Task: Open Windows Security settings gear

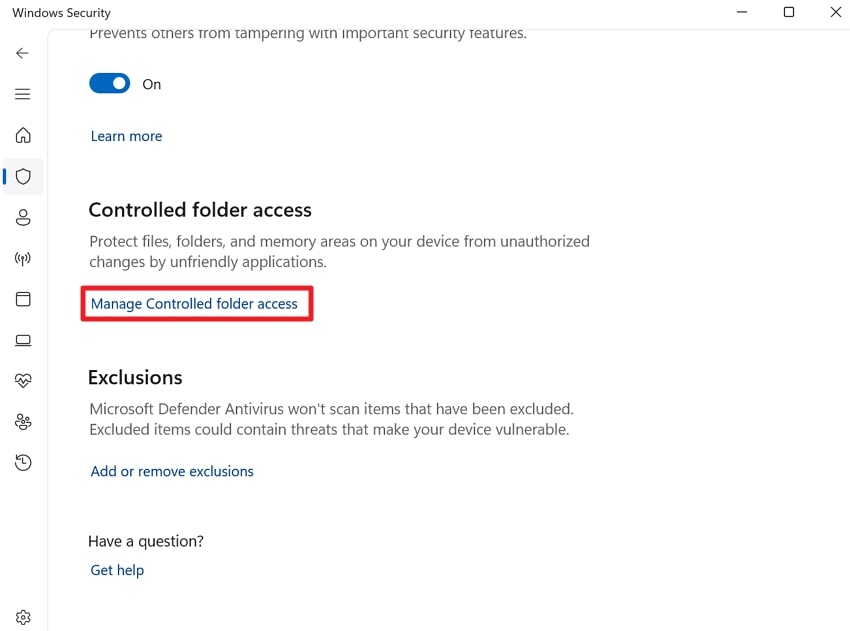Action: [23, 617]
